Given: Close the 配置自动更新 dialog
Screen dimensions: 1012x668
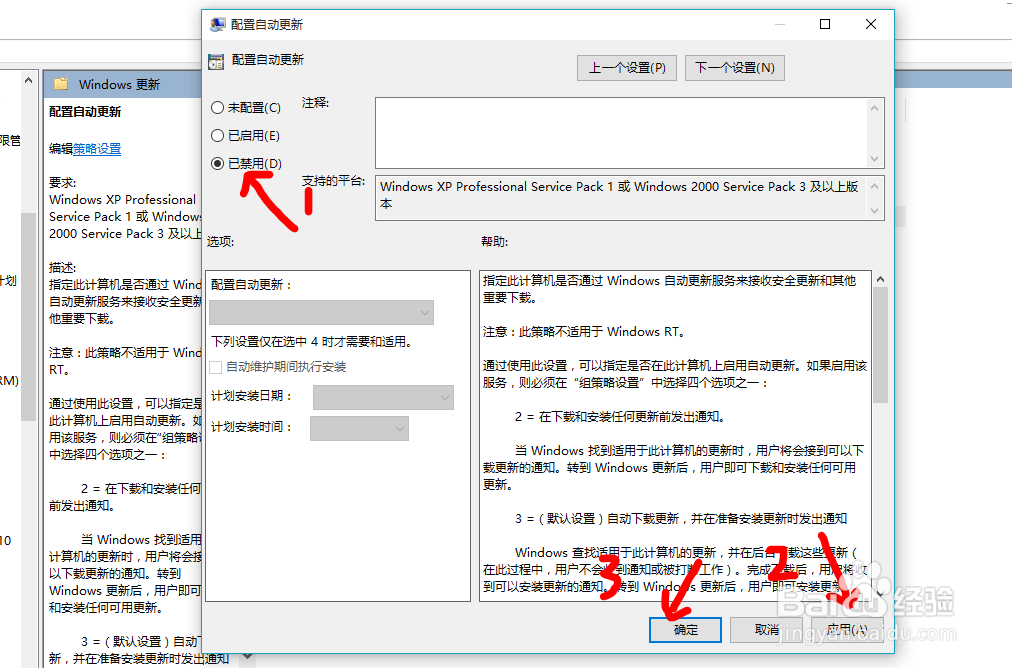Looking at the screenshot, I should coord(871,25).
